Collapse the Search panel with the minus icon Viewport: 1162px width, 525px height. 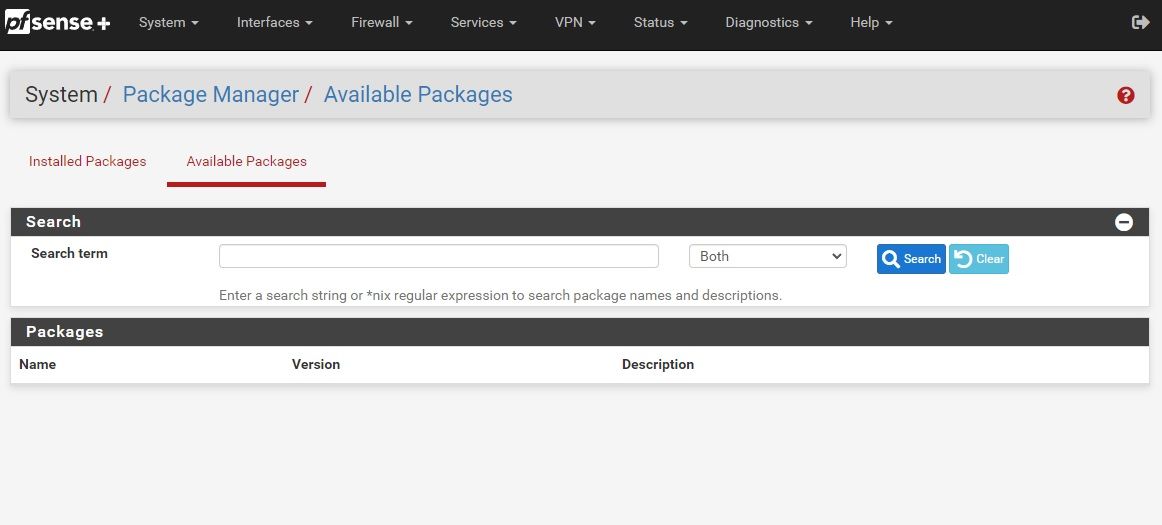coord(1124,222)
